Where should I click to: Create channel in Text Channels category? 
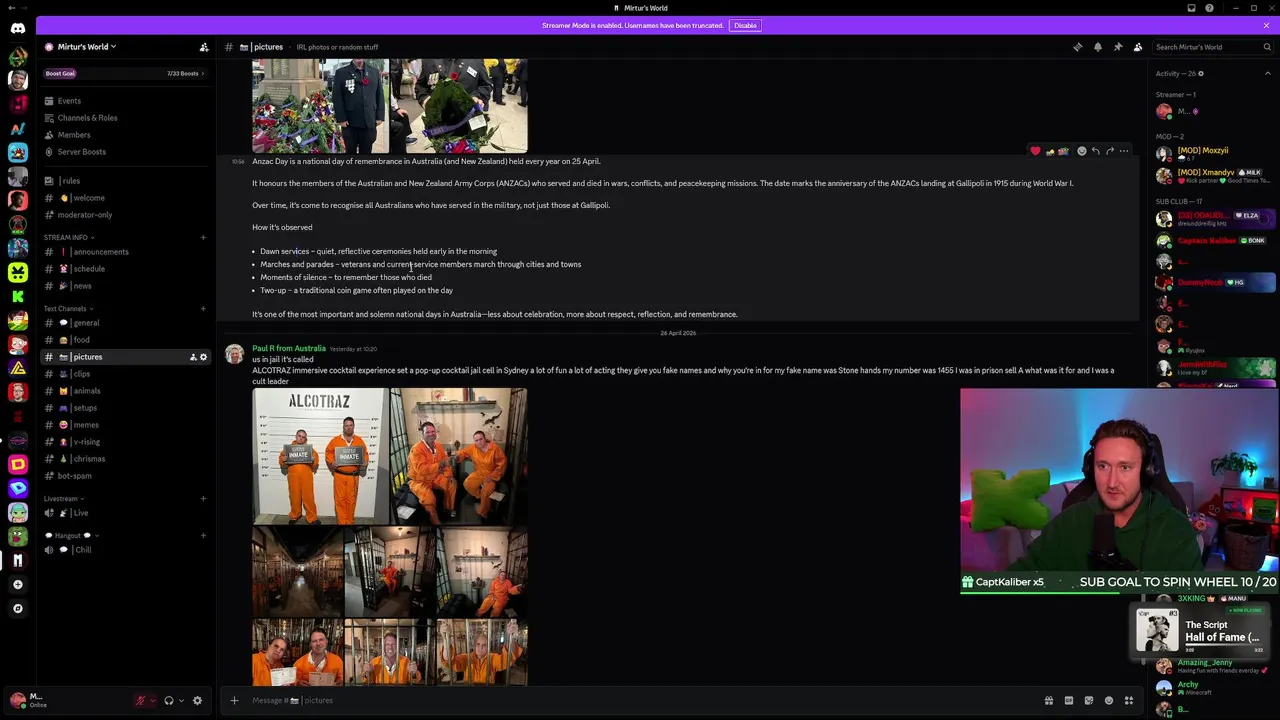[203, 308]
